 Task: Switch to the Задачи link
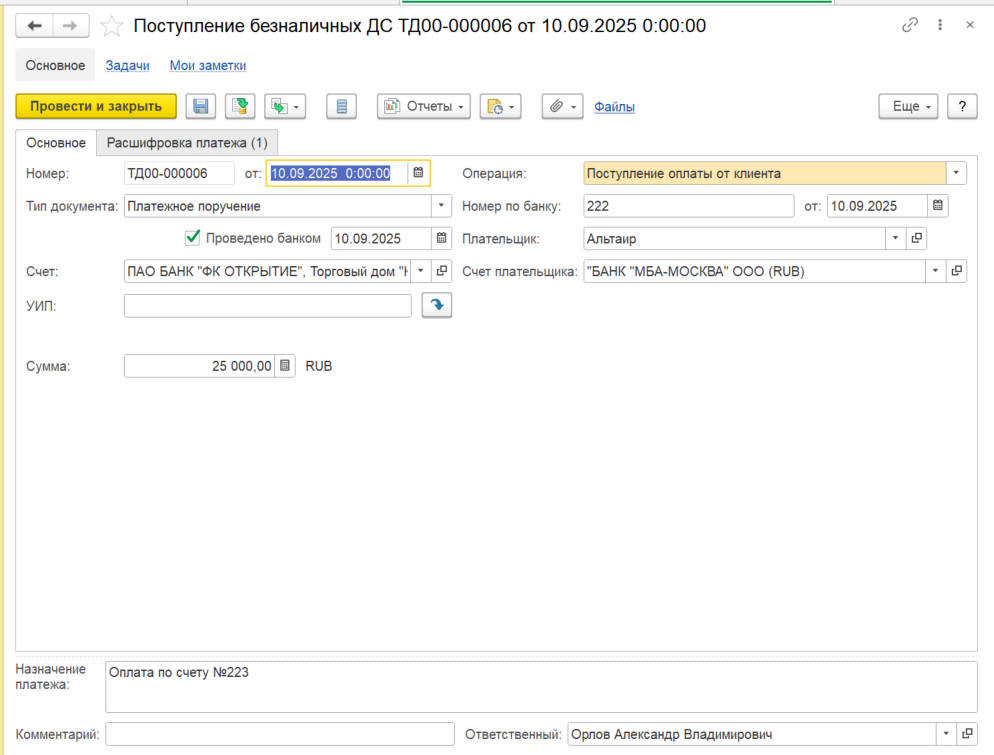pyautogui.click(x=127, y=65)
